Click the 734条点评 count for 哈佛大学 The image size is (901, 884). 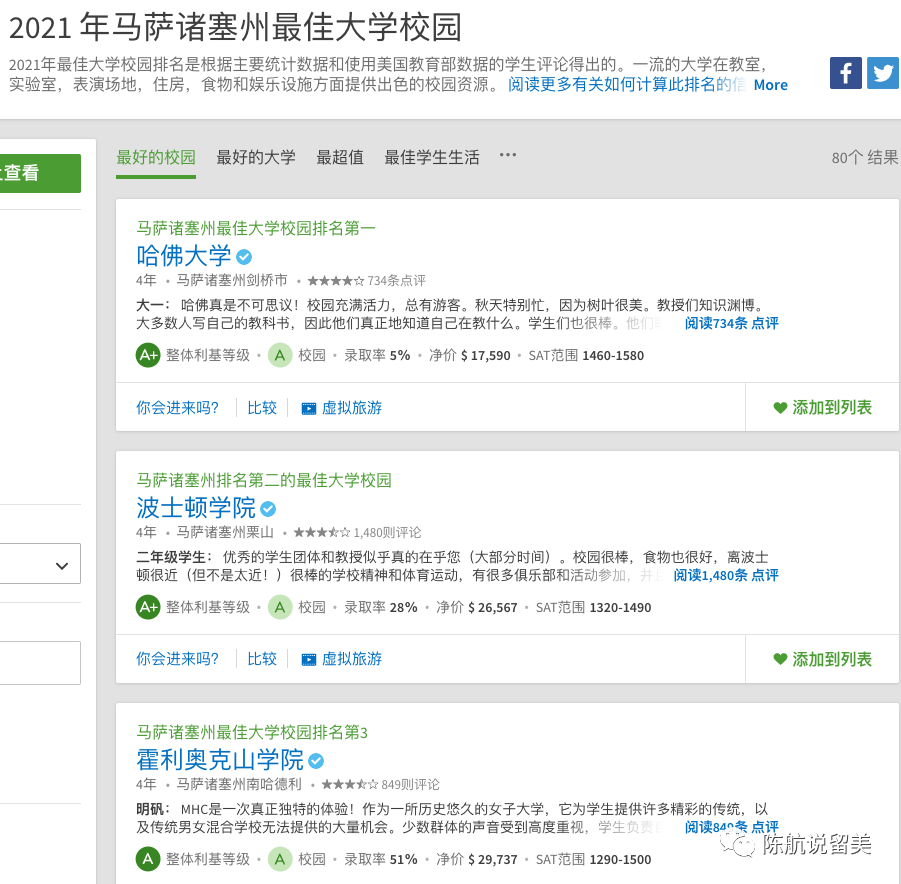tap(396, 281)
